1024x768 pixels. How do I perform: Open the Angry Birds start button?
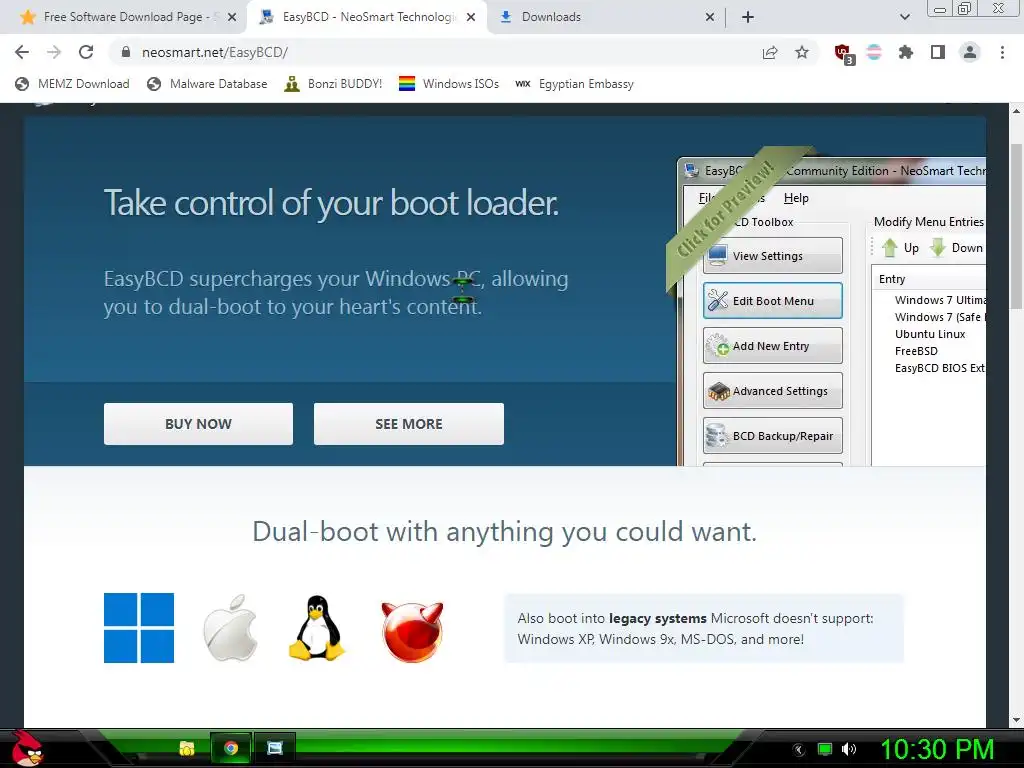pos(26,747)
